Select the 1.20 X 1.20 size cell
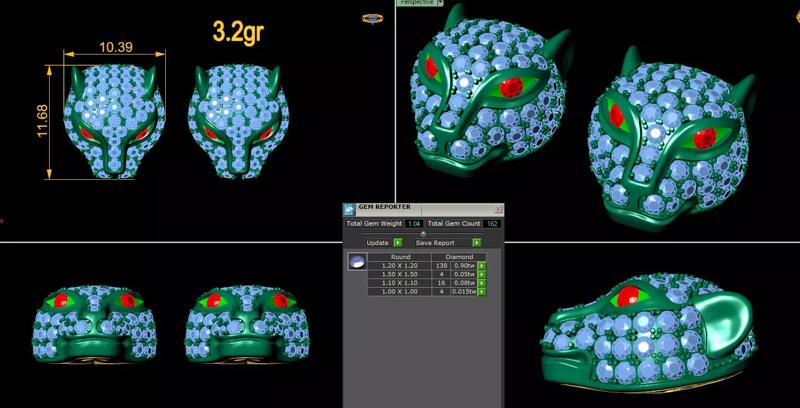 pyautogui.click(x=401, y=266)
